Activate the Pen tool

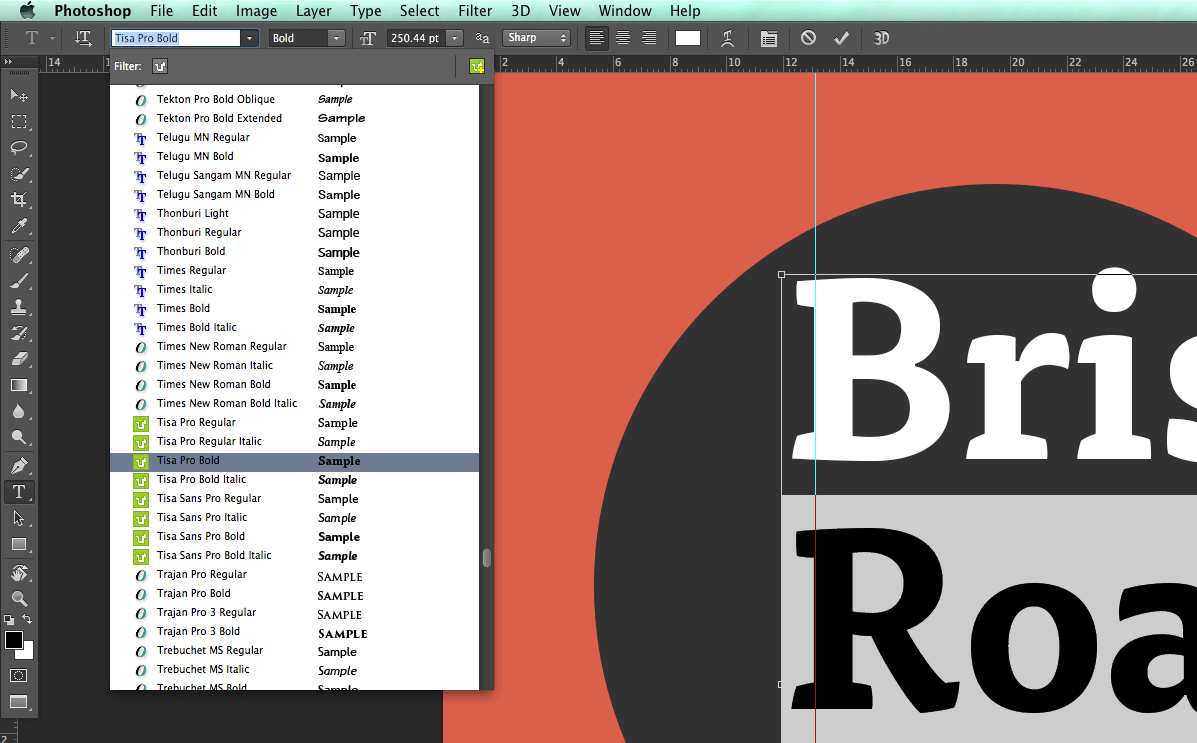(x=19, y=466)
